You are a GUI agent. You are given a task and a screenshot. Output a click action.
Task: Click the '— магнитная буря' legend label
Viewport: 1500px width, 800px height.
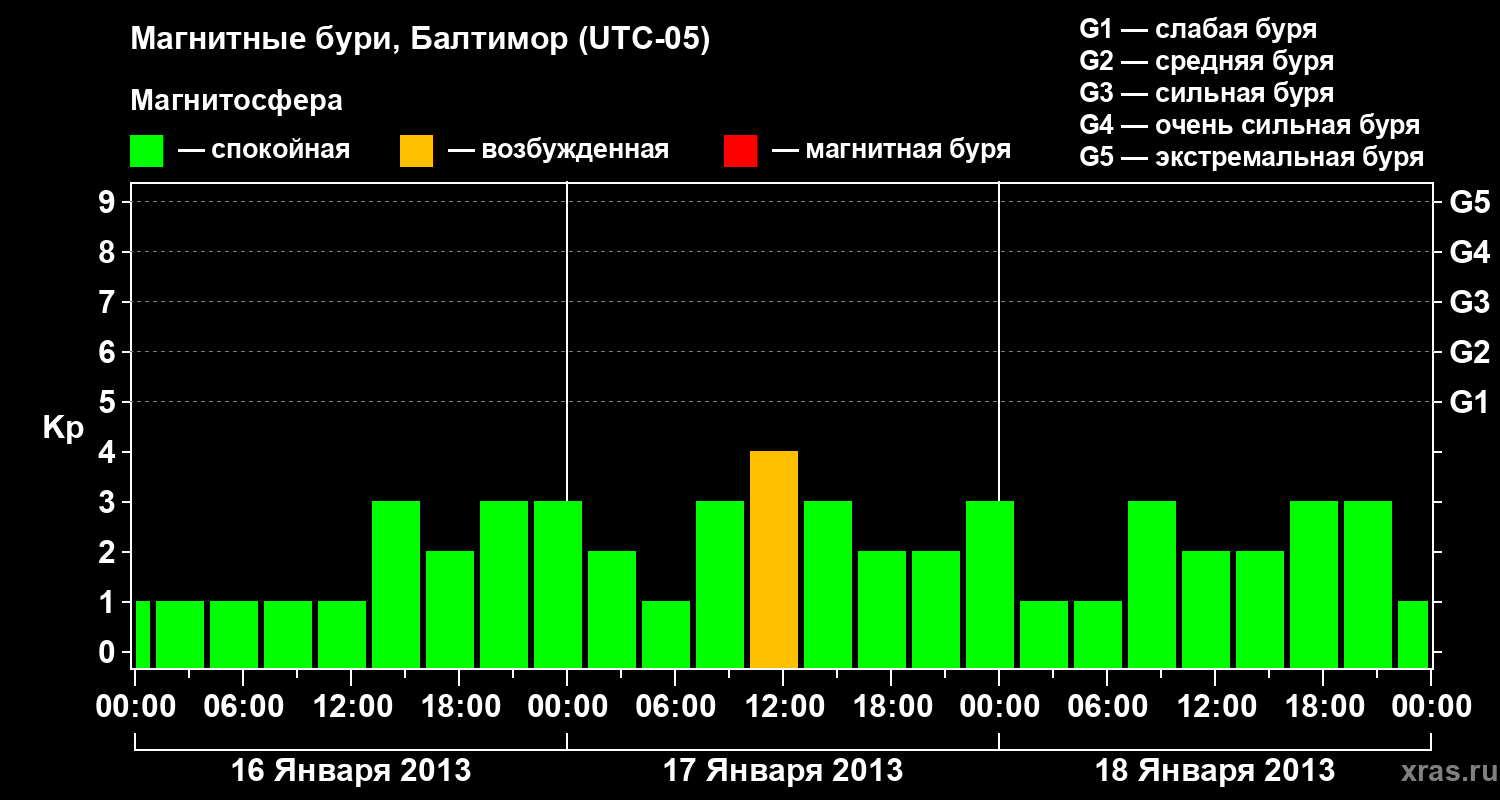891,151
